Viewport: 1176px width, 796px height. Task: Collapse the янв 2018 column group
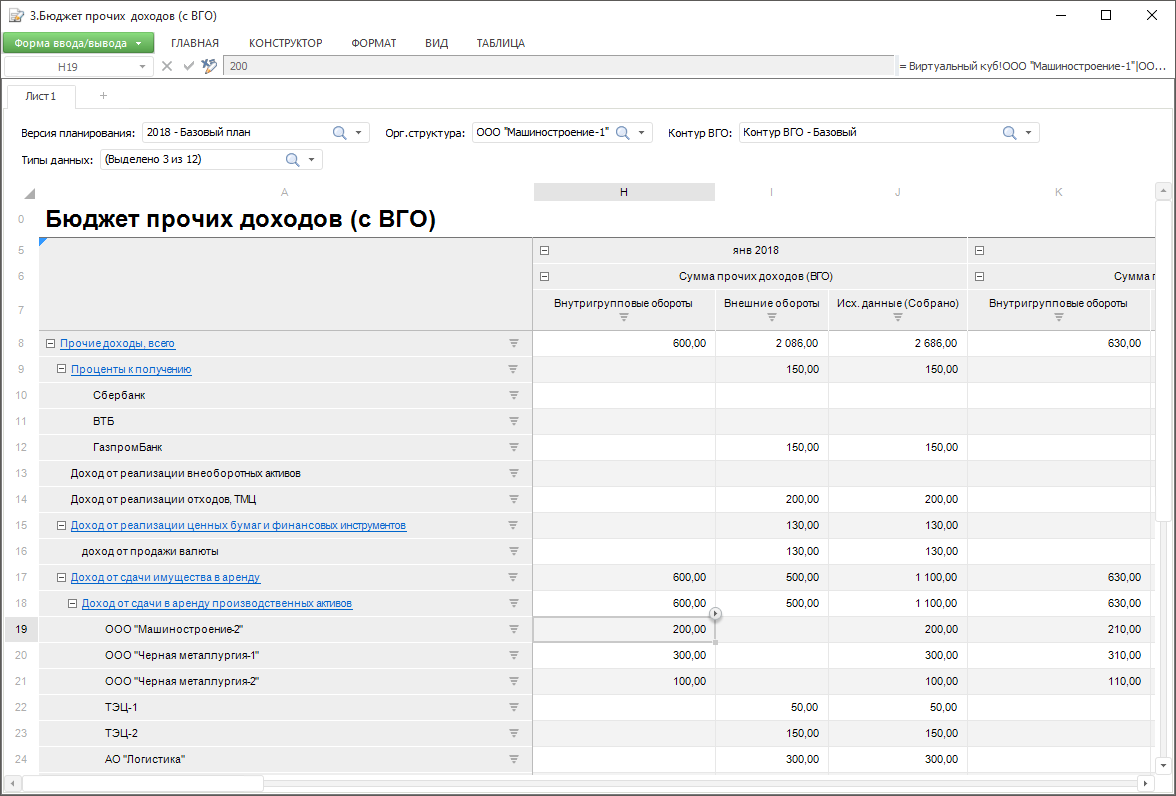[x=545, y=251]
